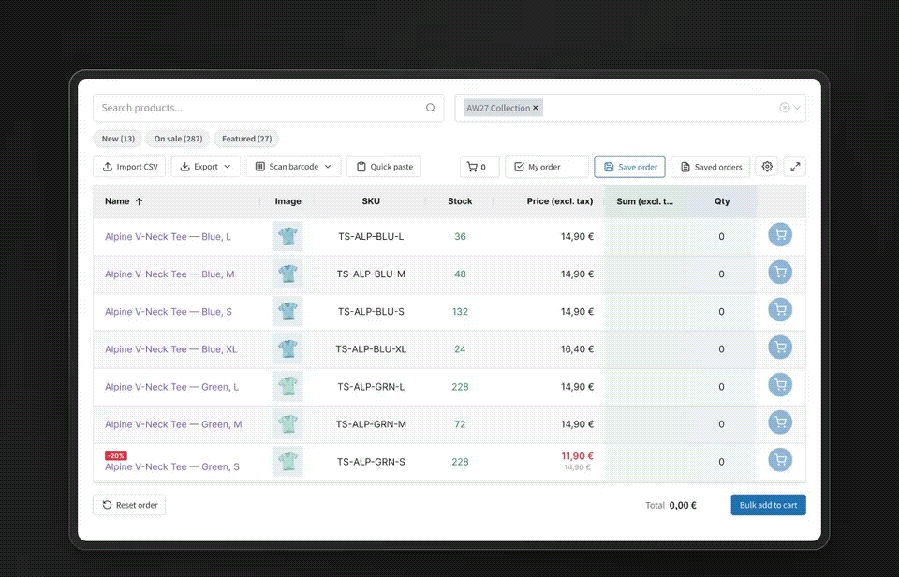Screen dimensions: 899x577
Task: Click Sum (excl. tax) column header
Action: tap(644, 201)
